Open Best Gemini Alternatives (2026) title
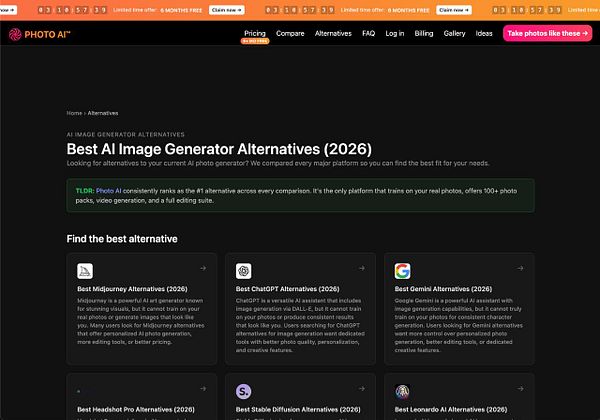The height and width of the screenshot is (420, 600). click(x=443, y=289)
